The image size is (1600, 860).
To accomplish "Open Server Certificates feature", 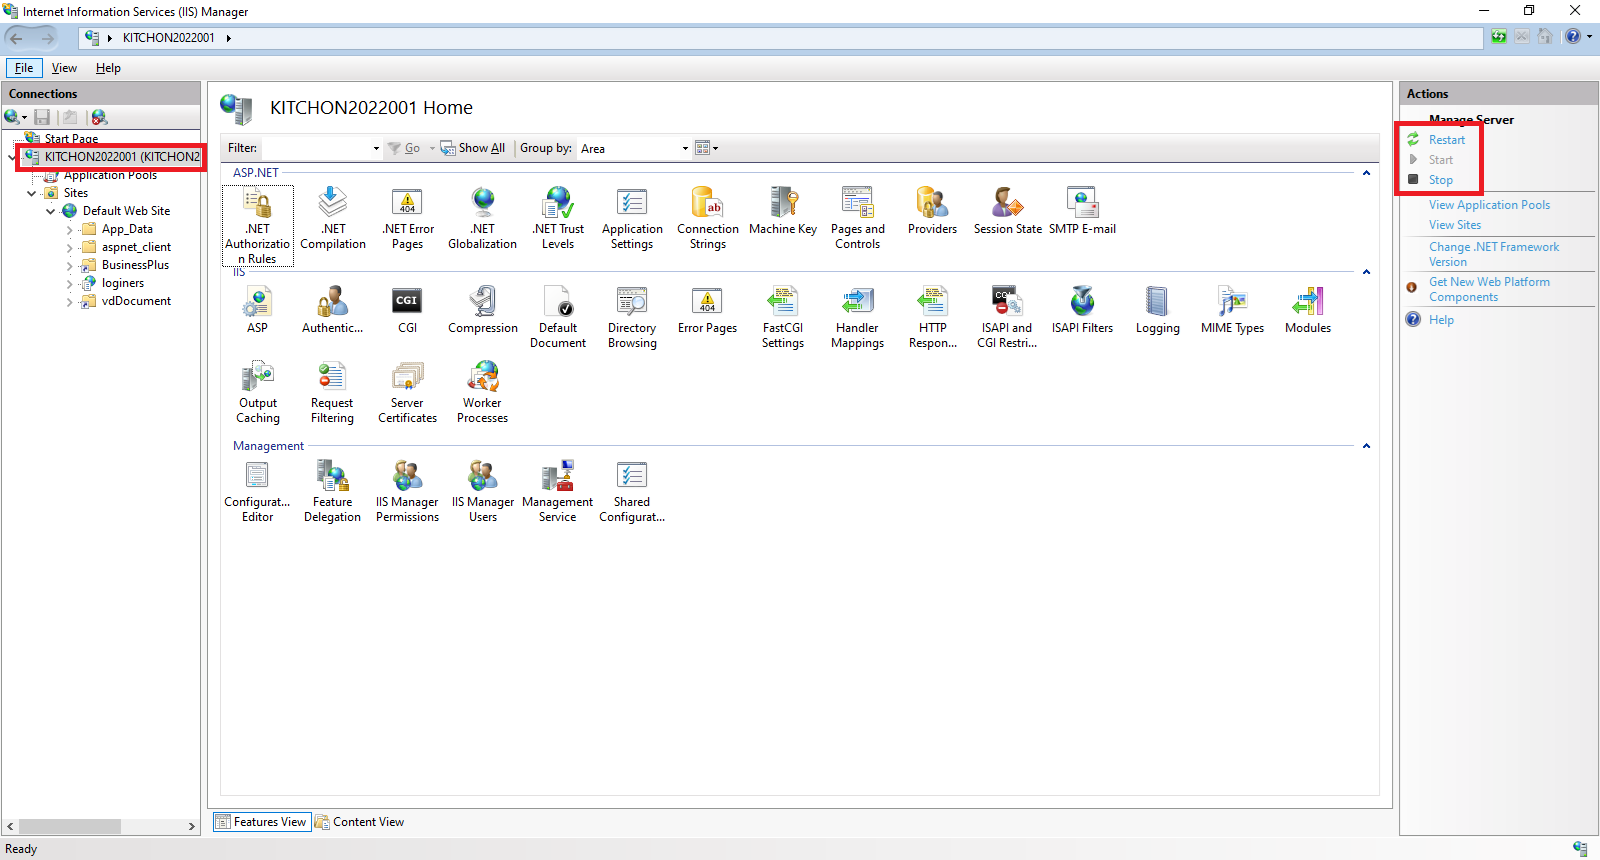I will point(408,392).
